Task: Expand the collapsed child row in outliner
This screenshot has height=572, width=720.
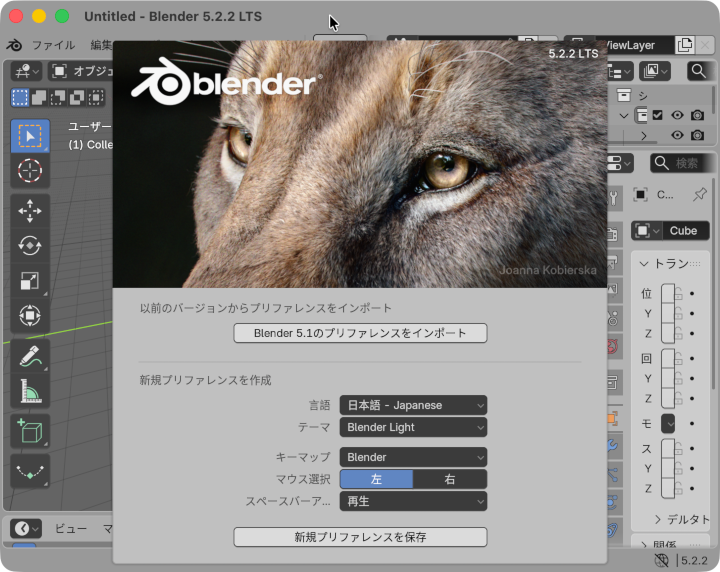Action: pos(644,135)
